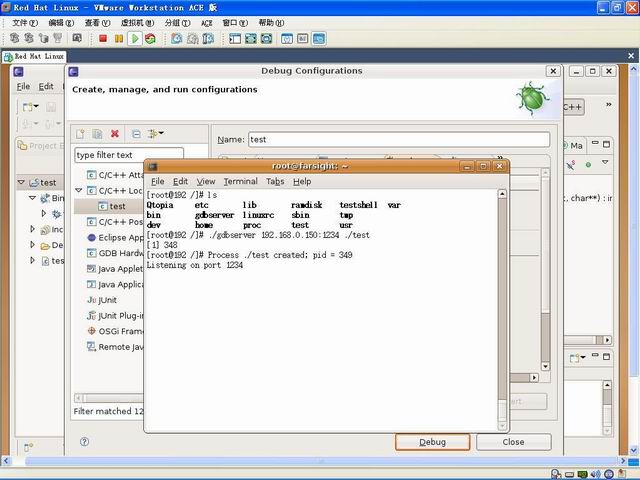
Task: Select the Red Hat Linux VM tab
Action: (x=34, y=56)
